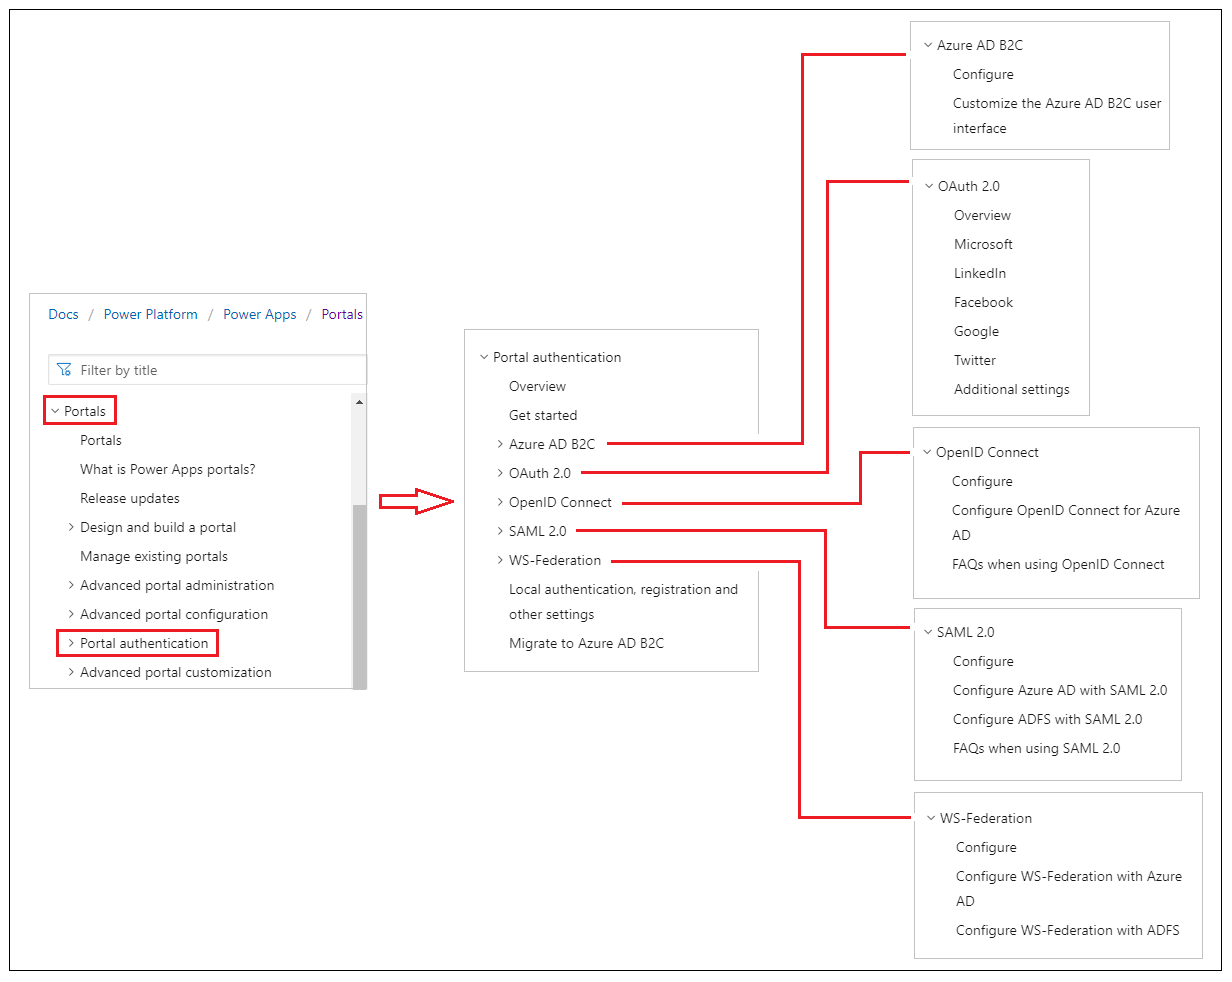
Task: Open Migrate to Azure AD B2C
Action: 586,643
